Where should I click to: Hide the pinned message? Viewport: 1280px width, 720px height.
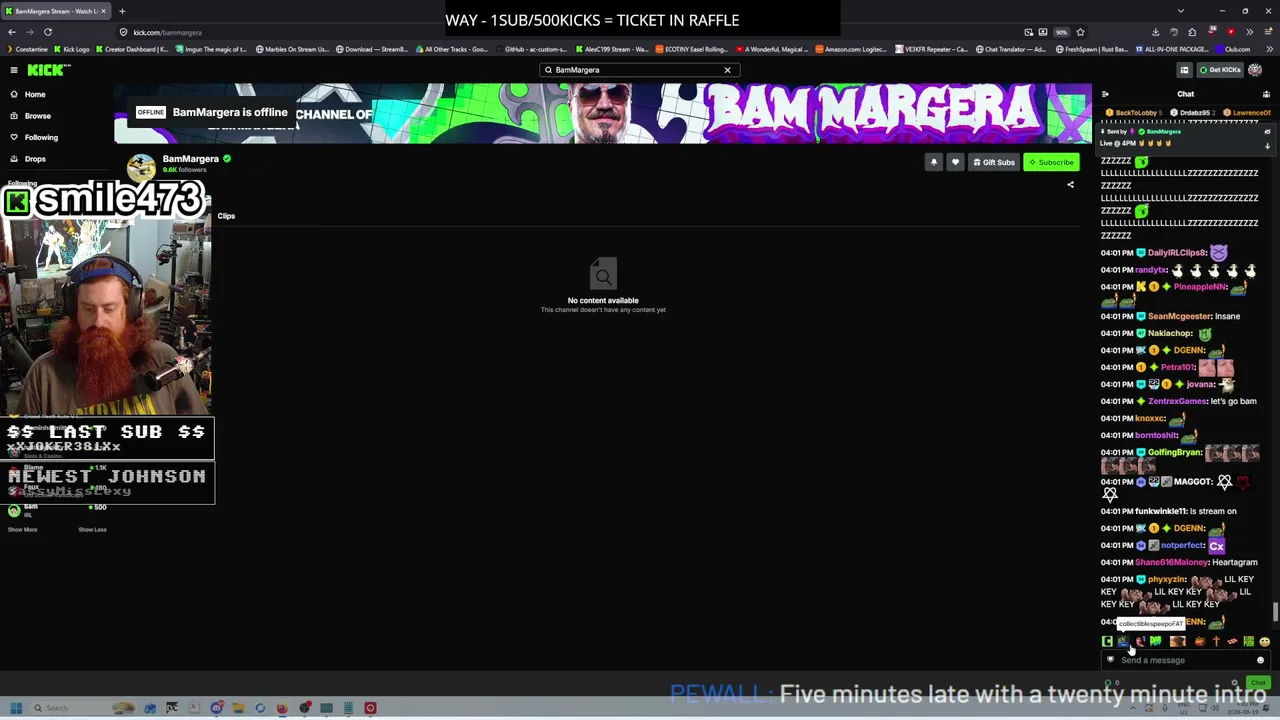click(1267, 132)
